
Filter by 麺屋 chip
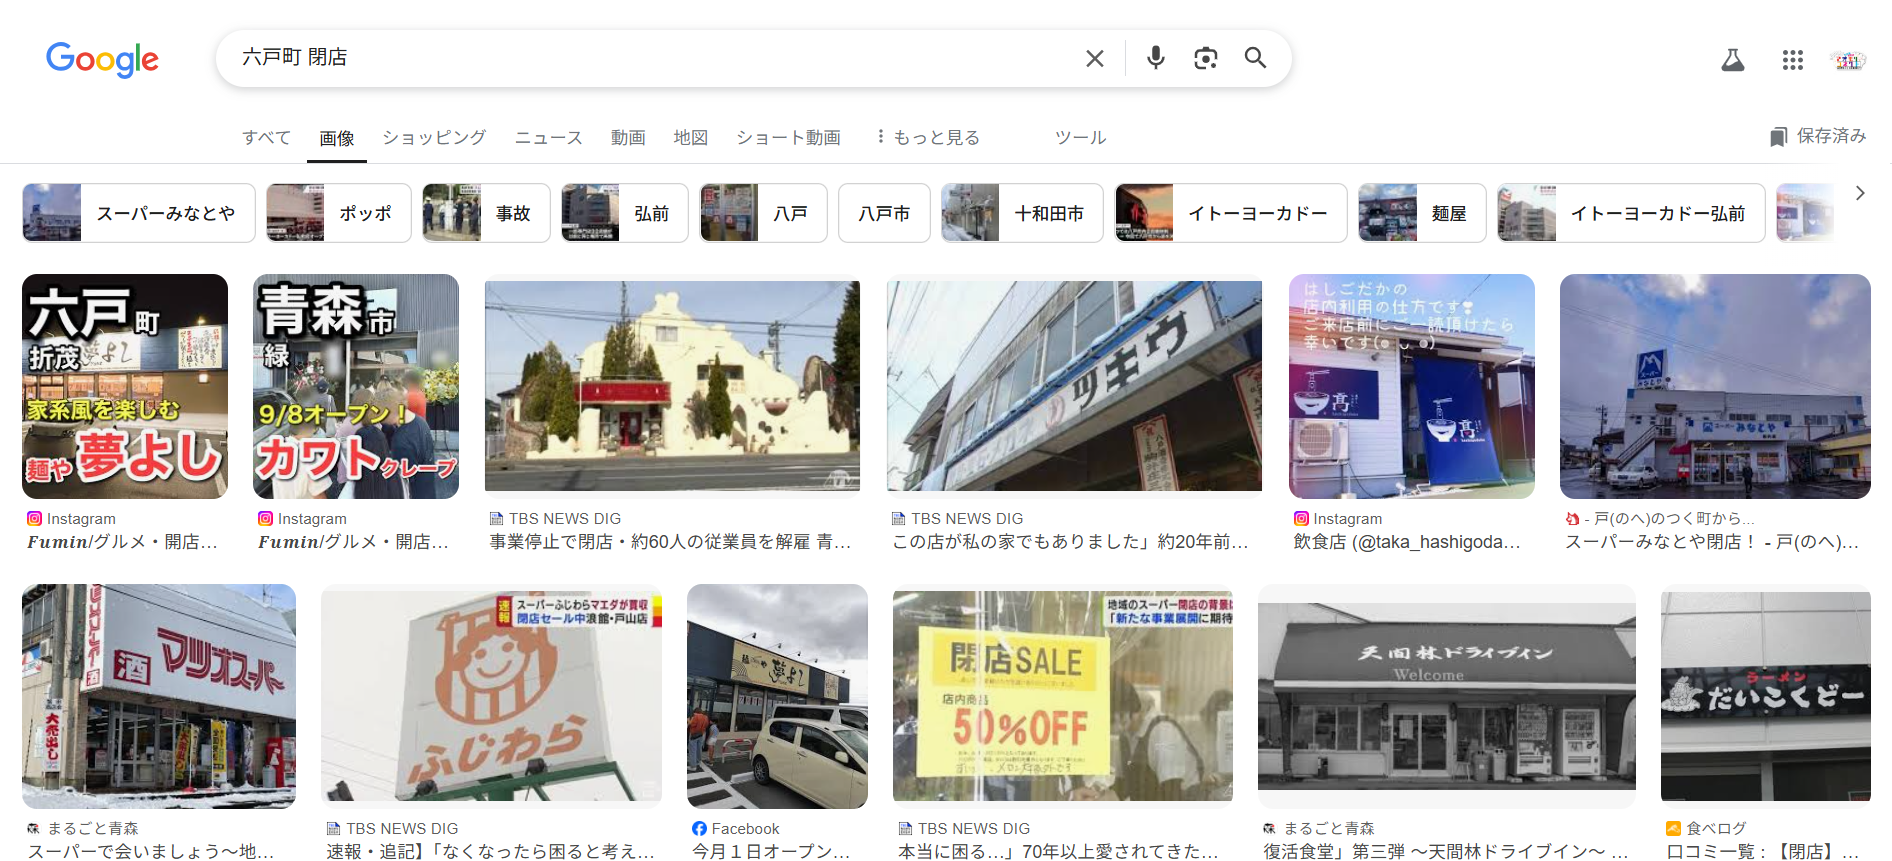[x=1422, y=213]
